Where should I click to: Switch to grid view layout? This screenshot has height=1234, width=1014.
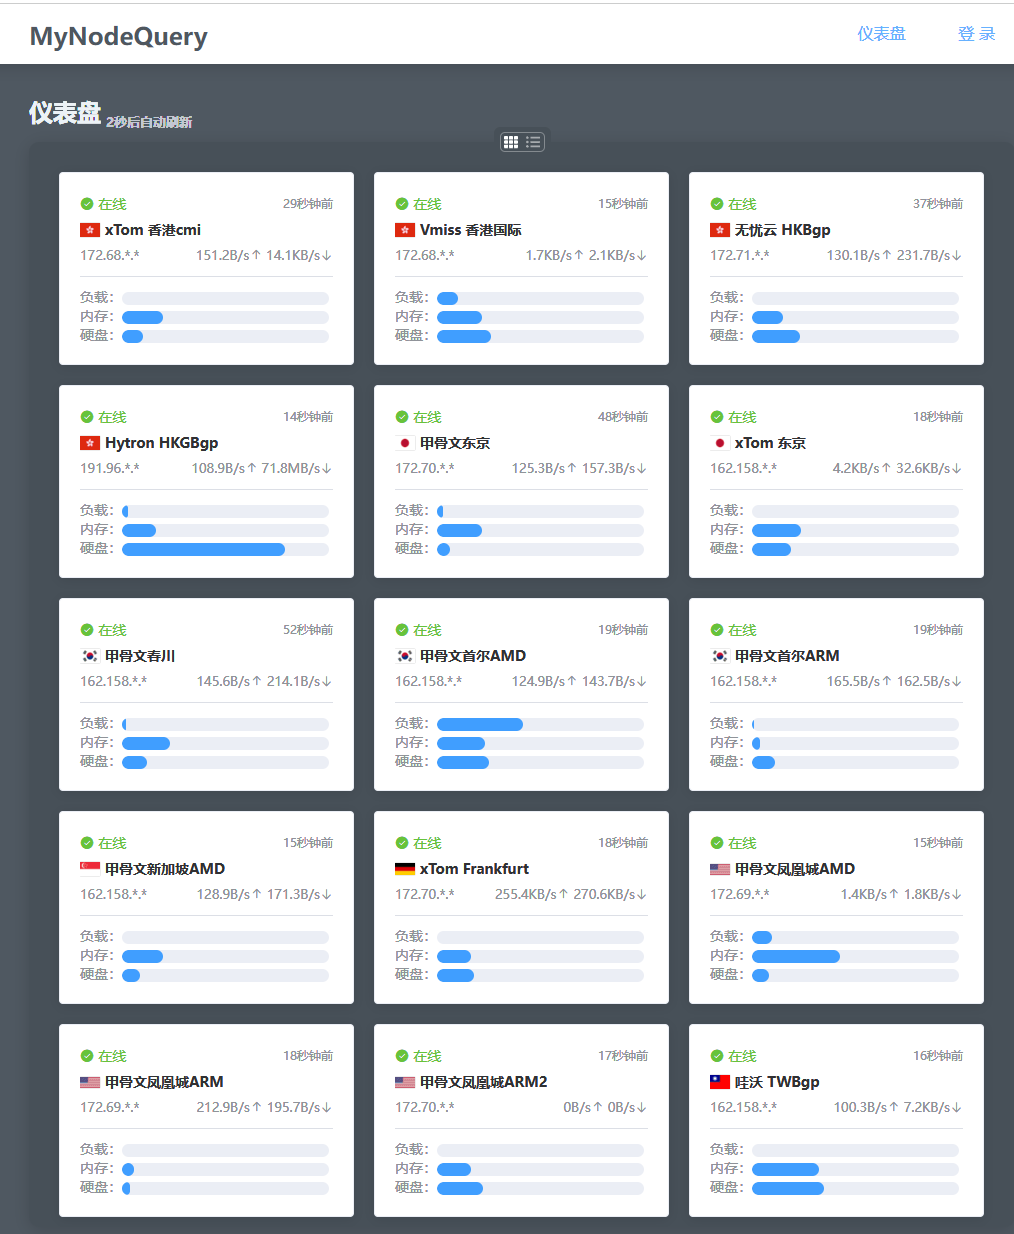pos(511,142)
